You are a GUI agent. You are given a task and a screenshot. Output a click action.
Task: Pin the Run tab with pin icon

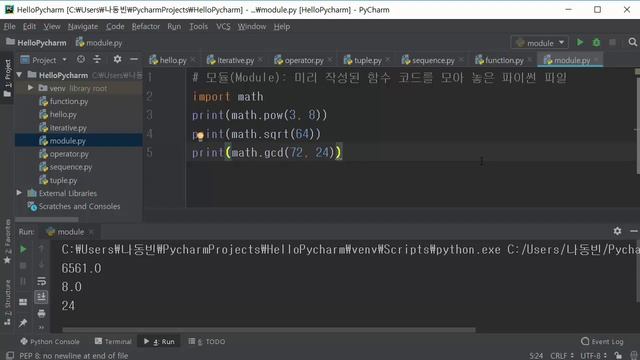(x=23, y=323)
